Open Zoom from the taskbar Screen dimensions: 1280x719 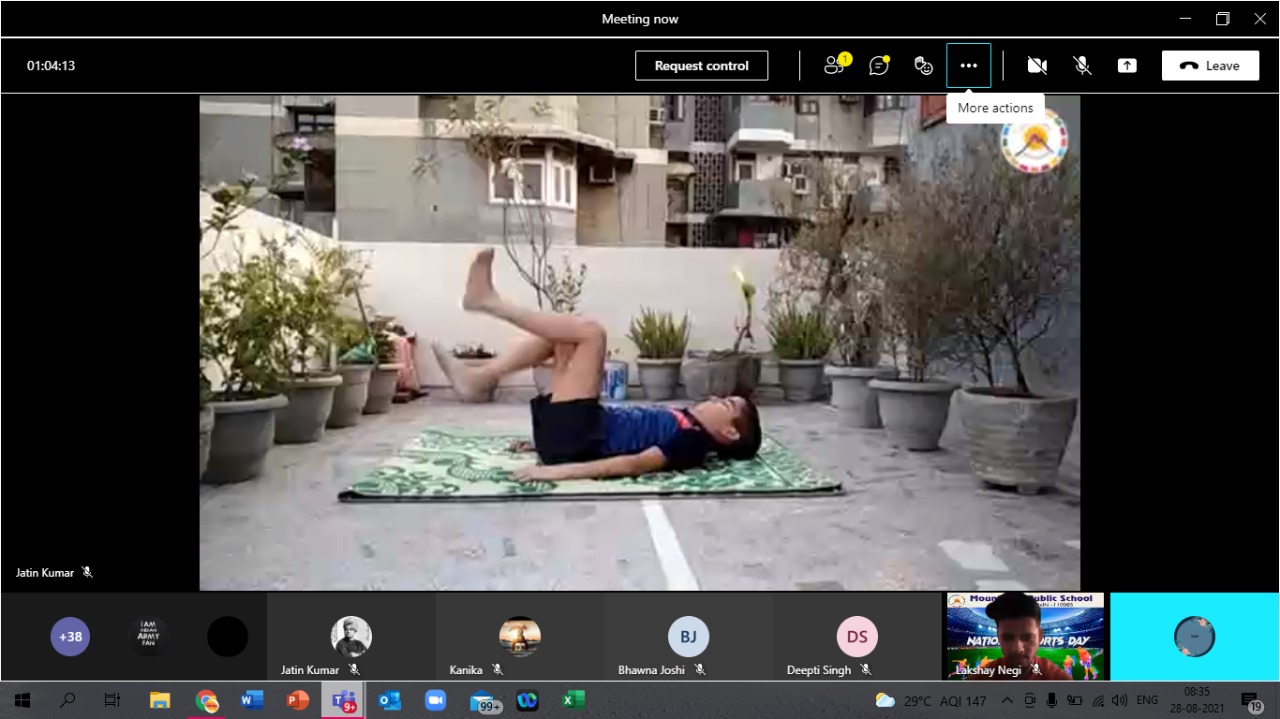(x=435, y=701)
